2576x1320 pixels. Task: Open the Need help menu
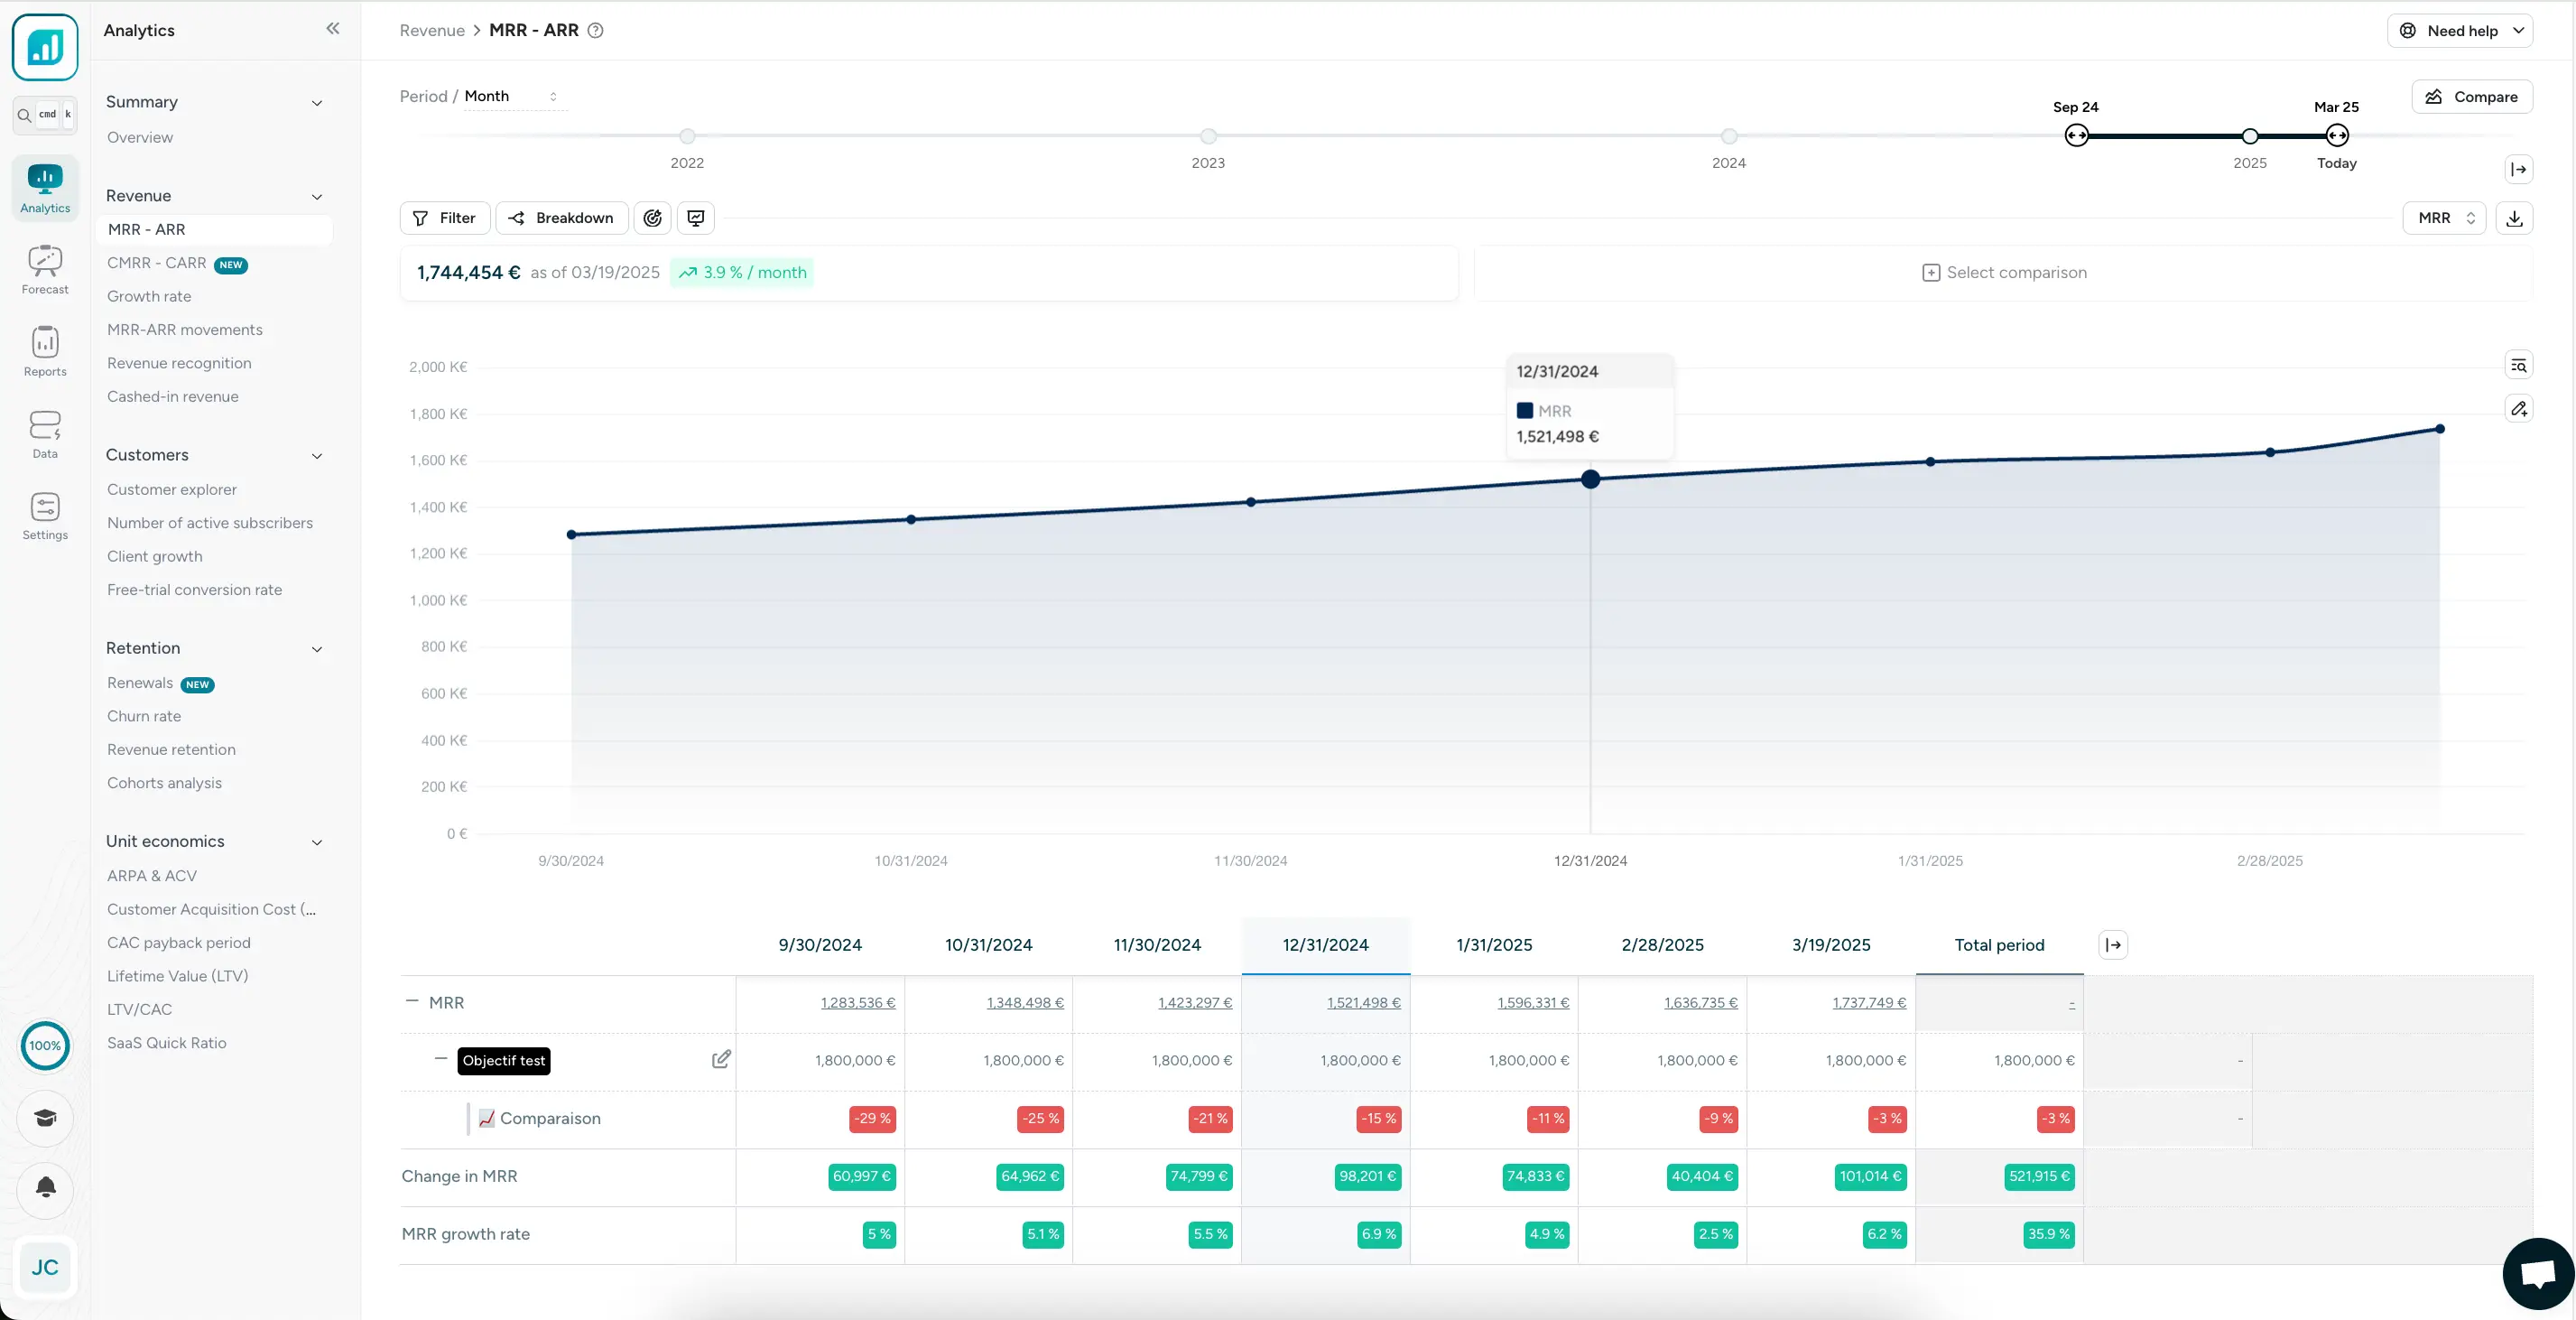click(x=2460, y=30)
